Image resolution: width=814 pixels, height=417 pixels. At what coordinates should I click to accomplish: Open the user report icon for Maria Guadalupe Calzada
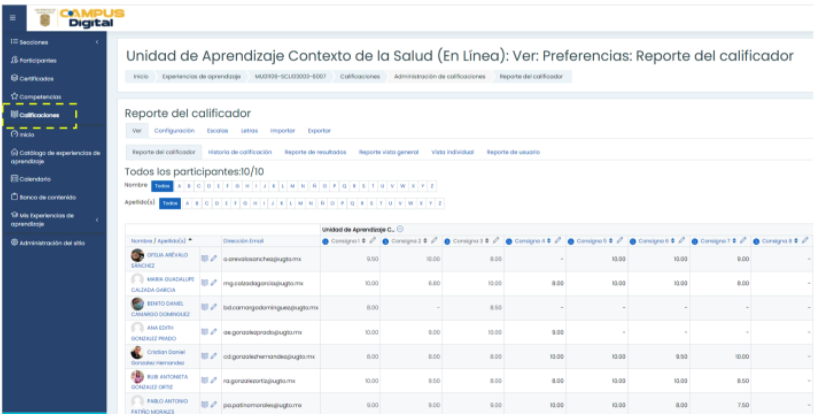click(205, 283)
